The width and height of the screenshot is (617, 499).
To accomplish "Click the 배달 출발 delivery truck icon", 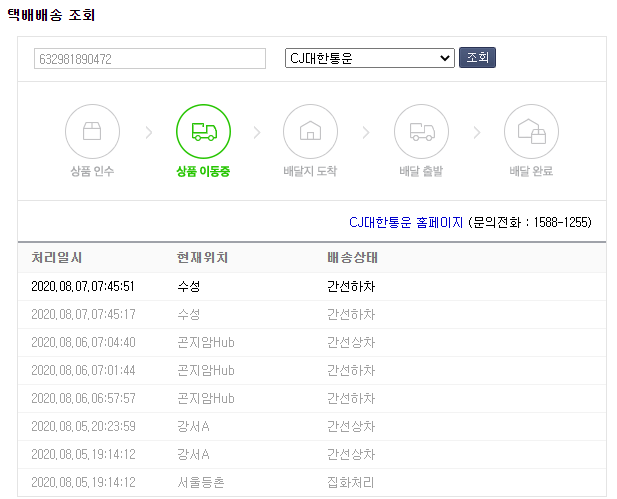I will click(x=421, y=131).
